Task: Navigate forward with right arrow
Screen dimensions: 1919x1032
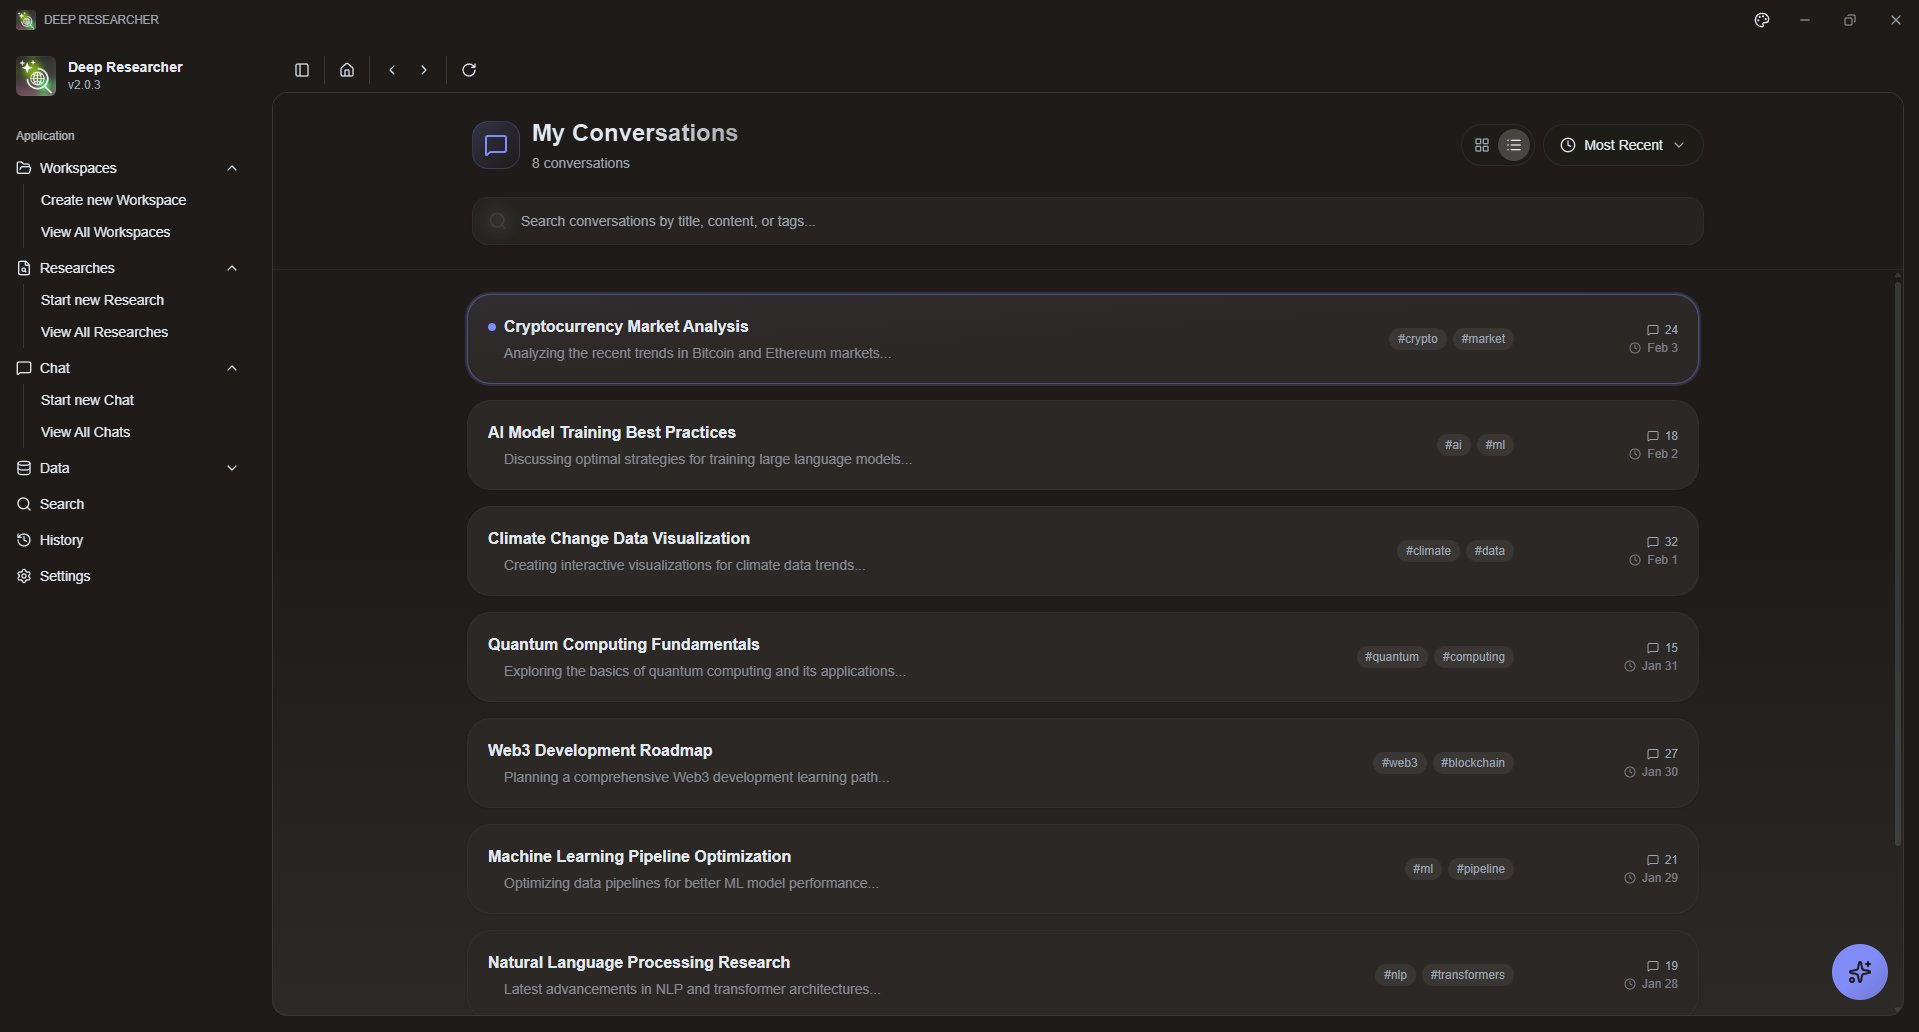Action: (x=424, y=70)
